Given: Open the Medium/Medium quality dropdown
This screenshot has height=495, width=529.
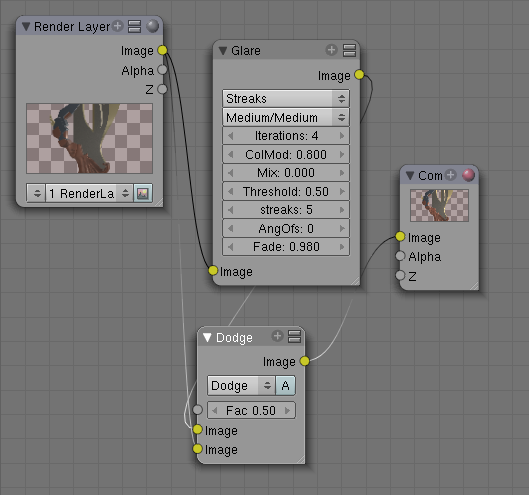Looking at the screenshot, I should 286,117.
